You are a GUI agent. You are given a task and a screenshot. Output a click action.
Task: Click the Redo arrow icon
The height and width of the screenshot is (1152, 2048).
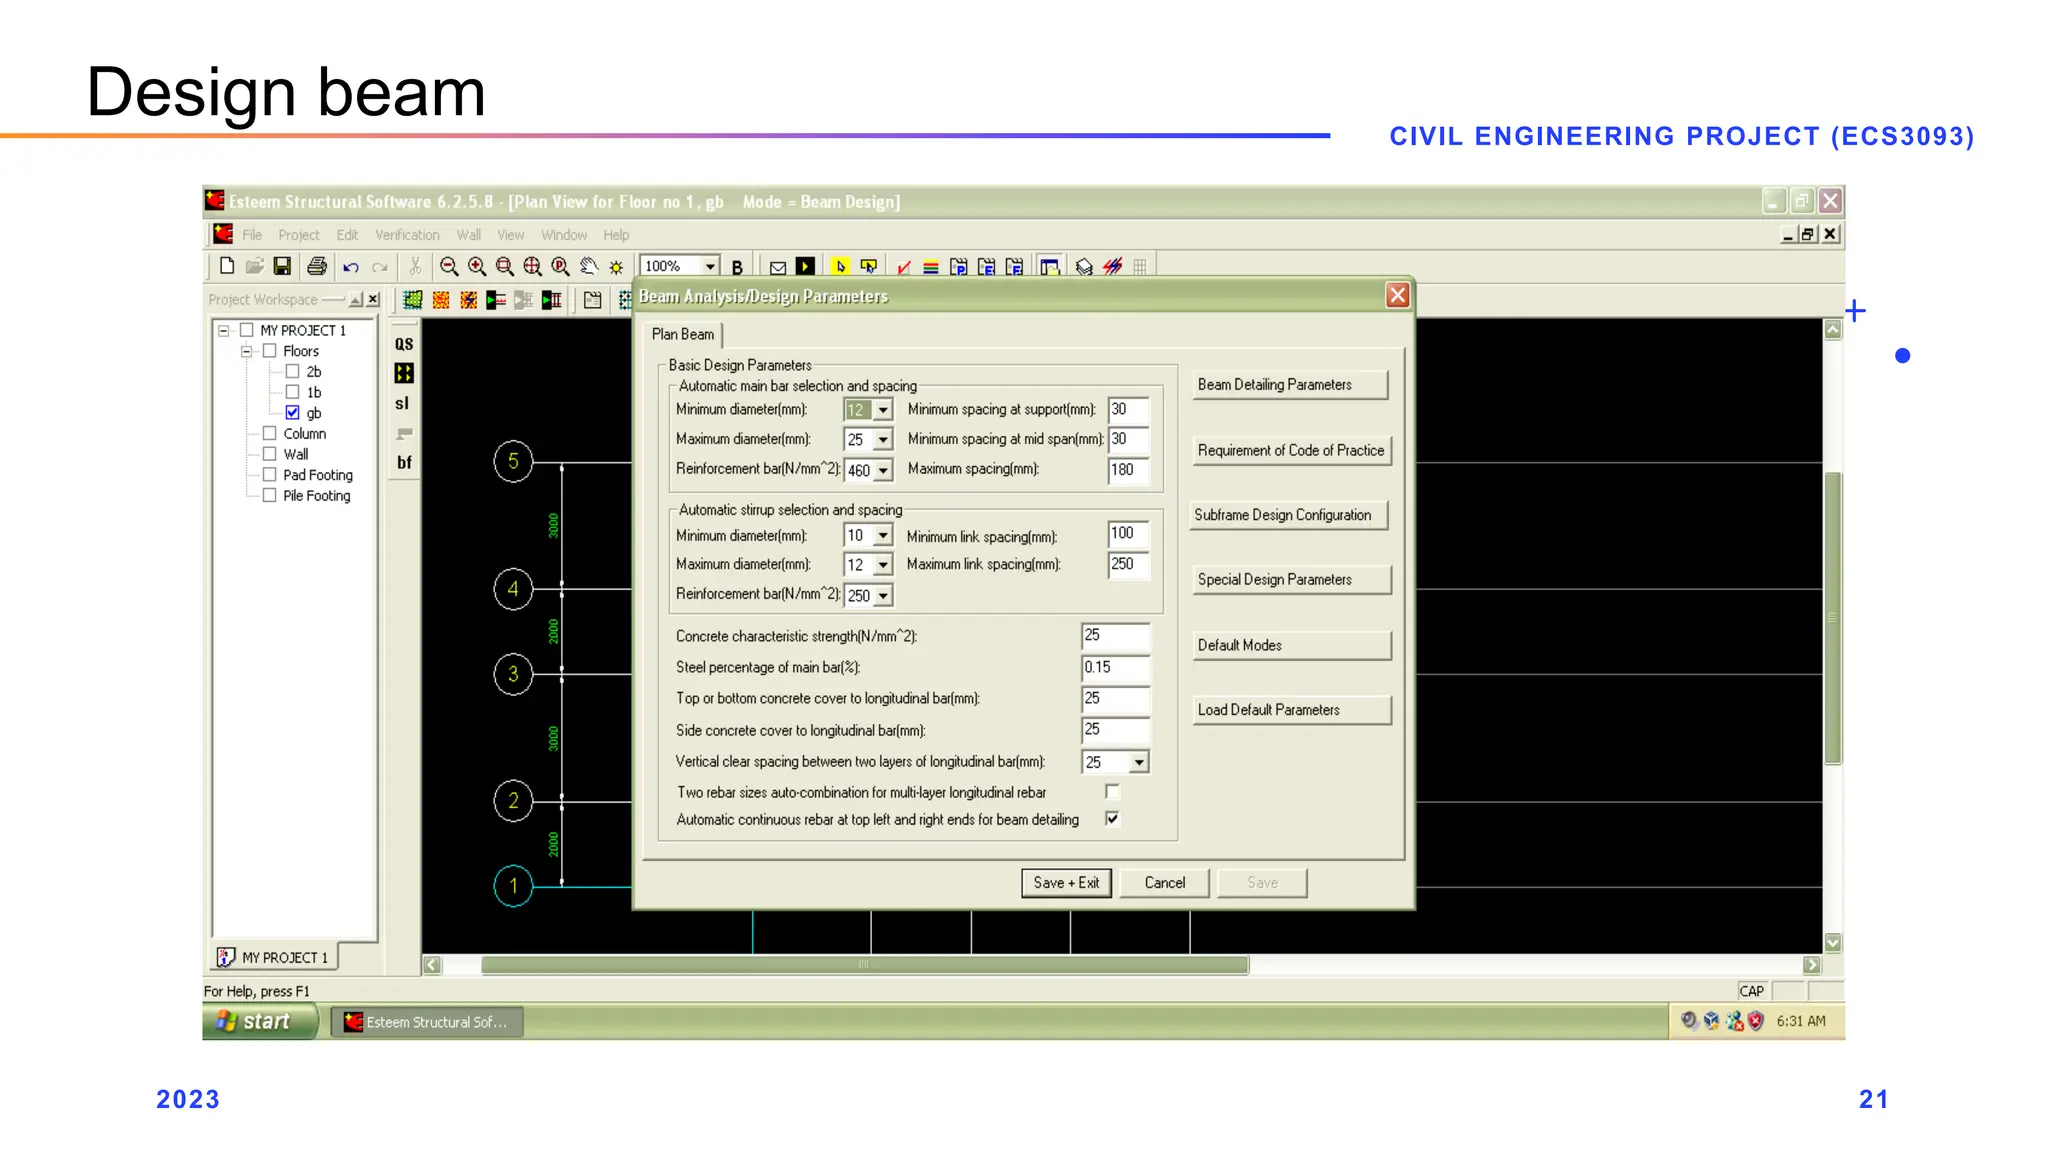(x=380, y=267)
